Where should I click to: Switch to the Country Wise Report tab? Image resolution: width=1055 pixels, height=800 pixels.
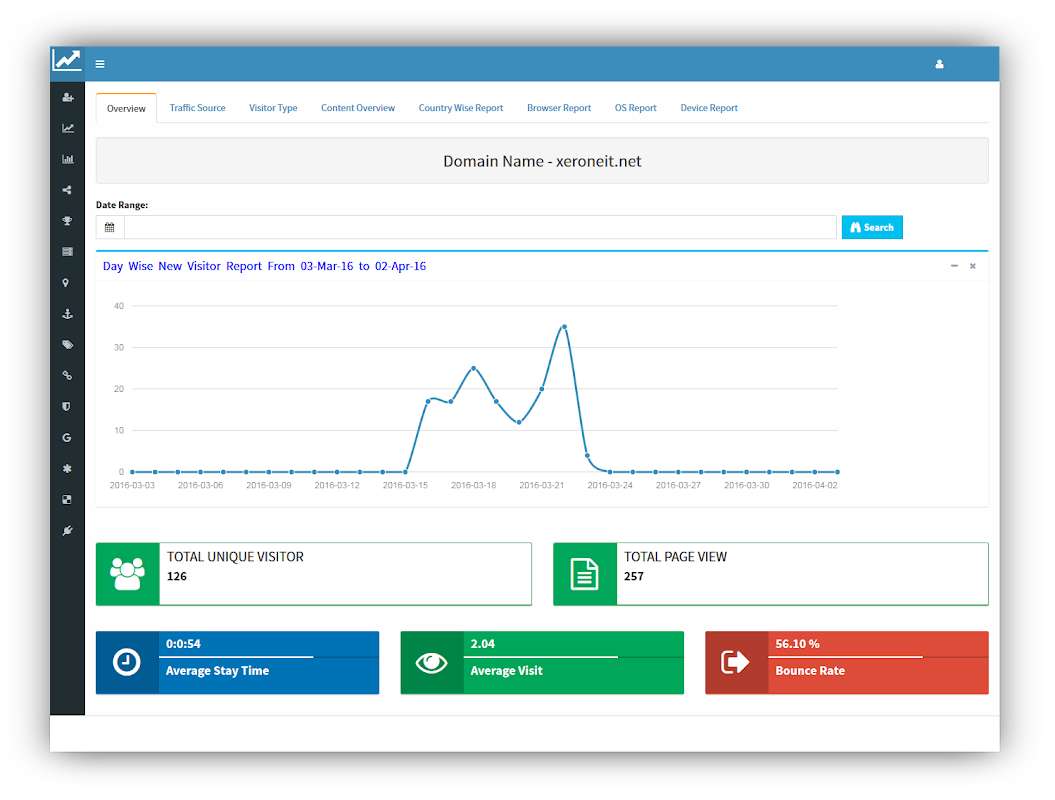point(461,108)
